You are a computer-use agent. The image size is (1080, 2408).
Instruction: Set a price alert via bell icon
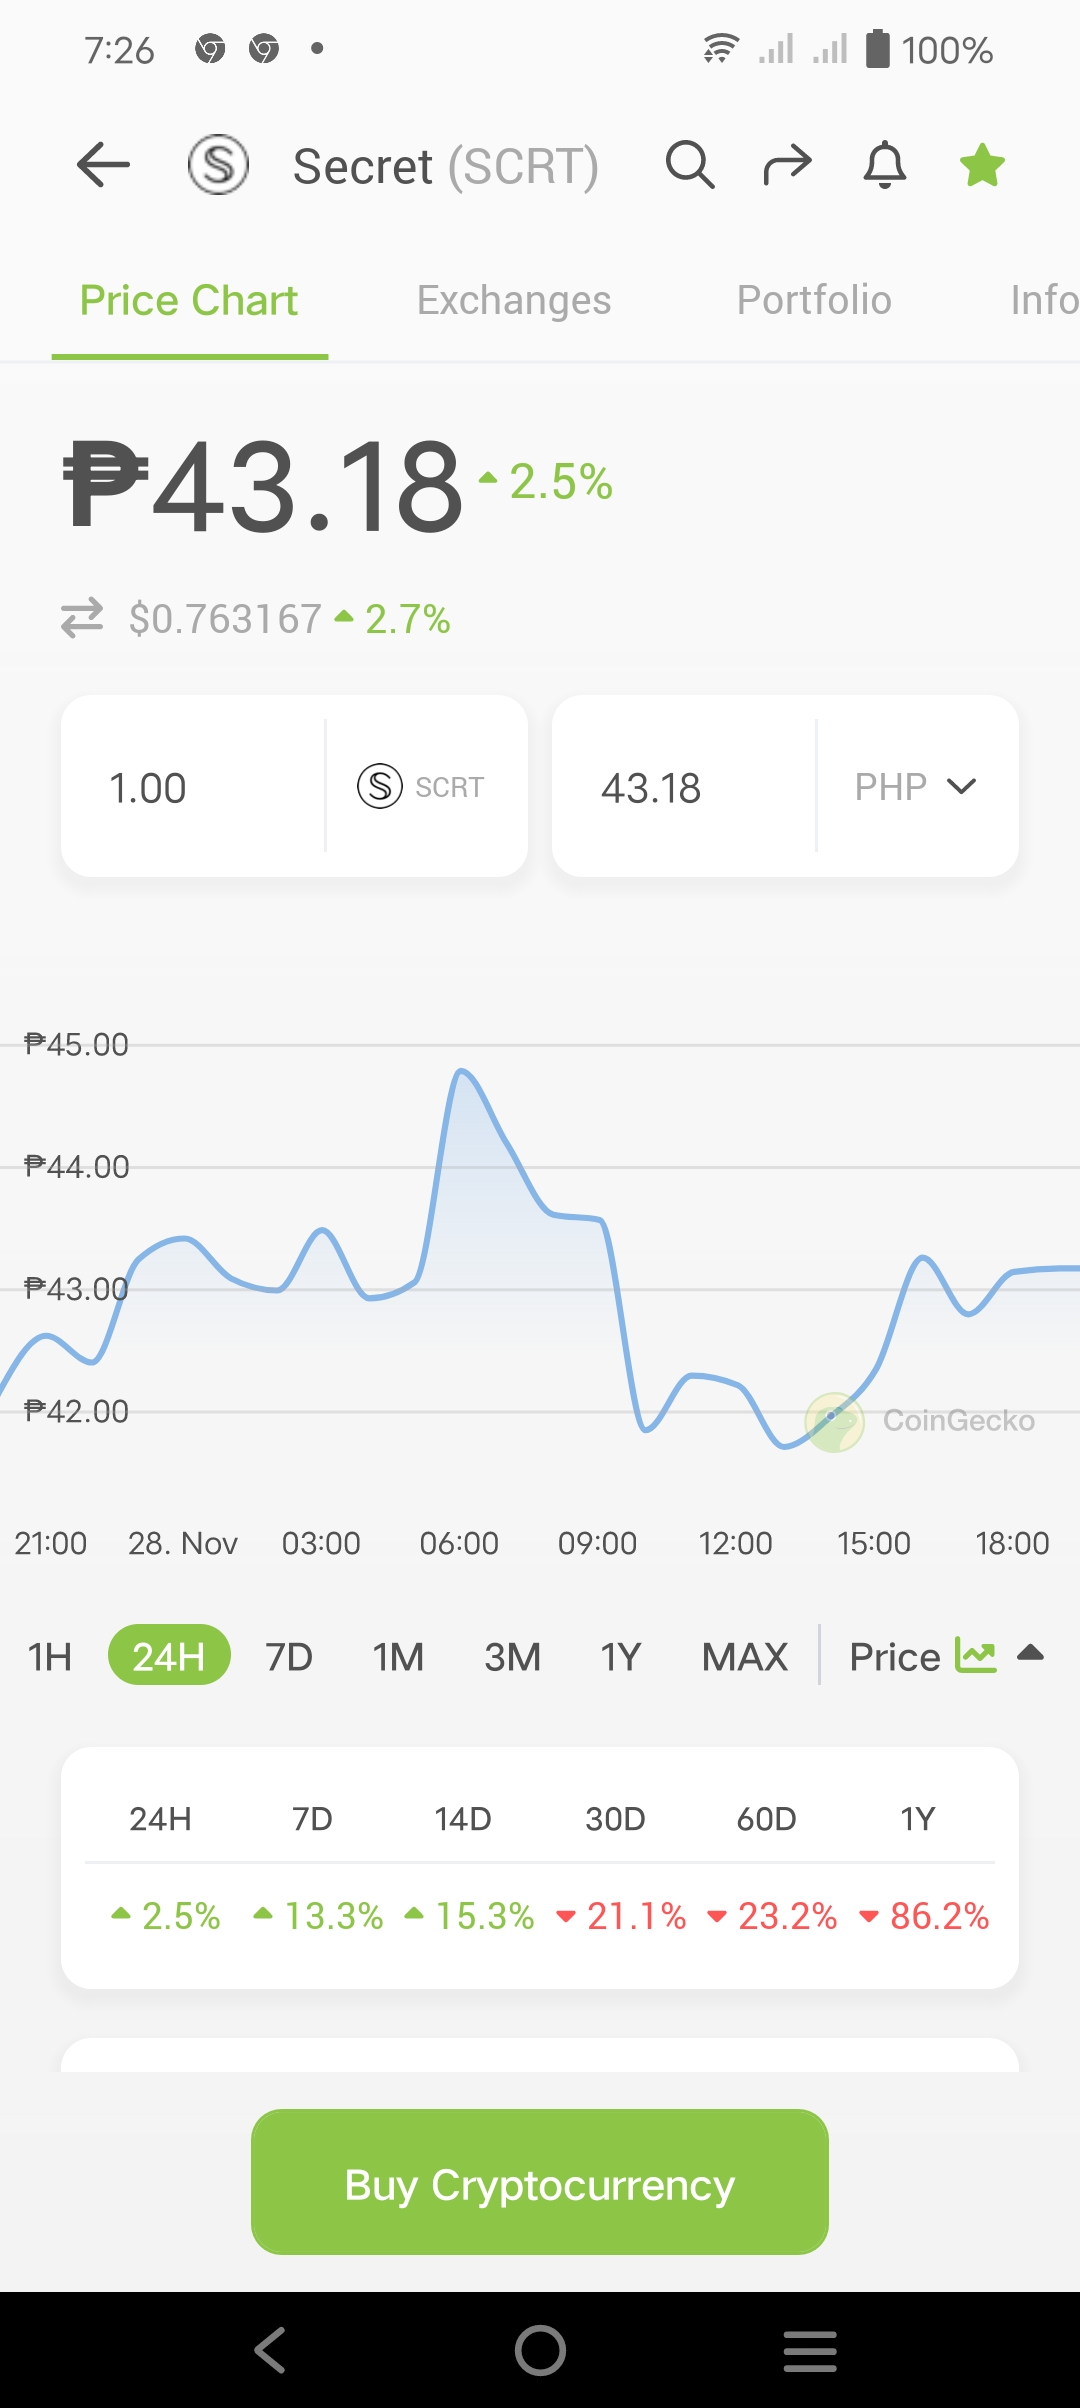tap(885, 165)
